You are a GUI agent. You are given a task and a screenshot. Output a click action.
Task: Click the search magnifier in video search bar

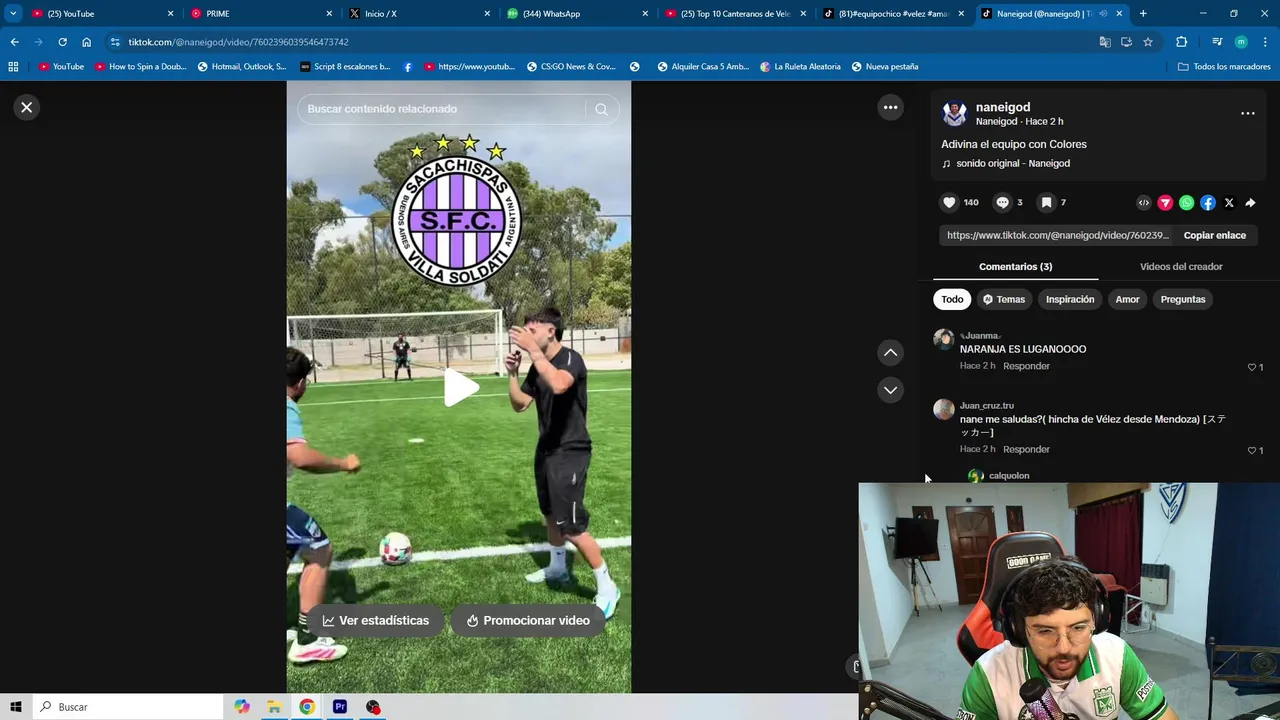click(x=601, y=109)
